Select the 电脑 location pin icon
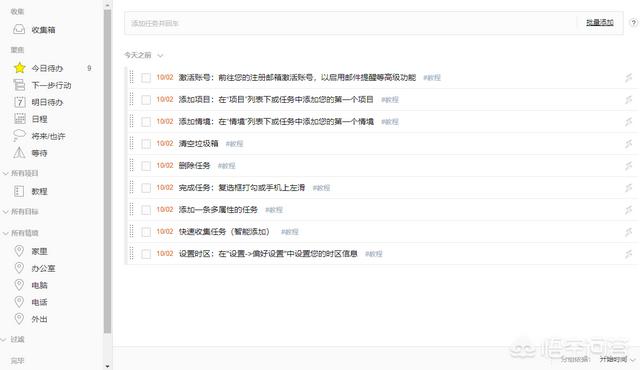This screenshot has height=370, width=640. [x=19, y=285]
